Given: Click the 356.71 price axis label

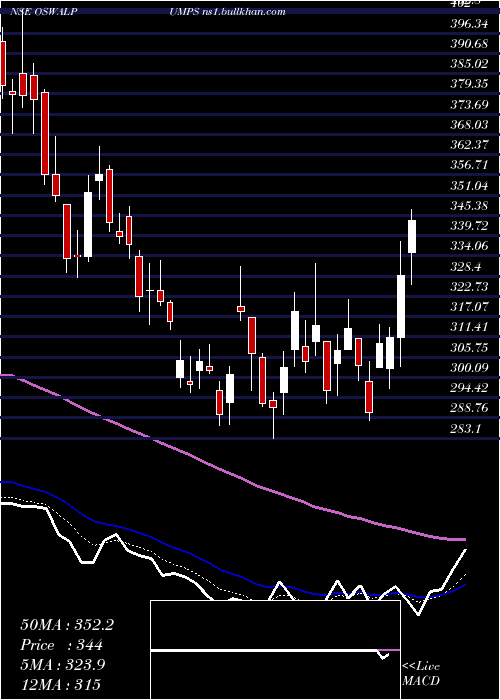Looking at the screenshot, I should (x=469, y=165).
